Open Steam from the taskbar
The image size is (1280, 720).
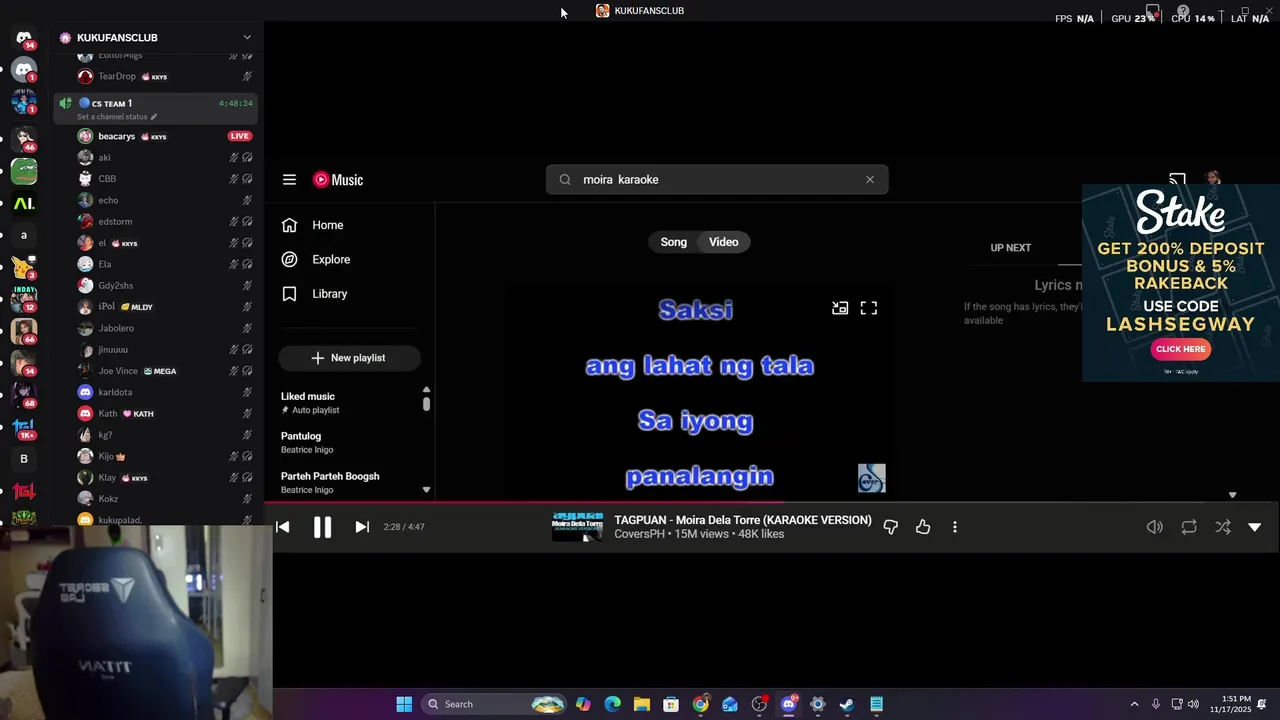click(x=847, y=704)
